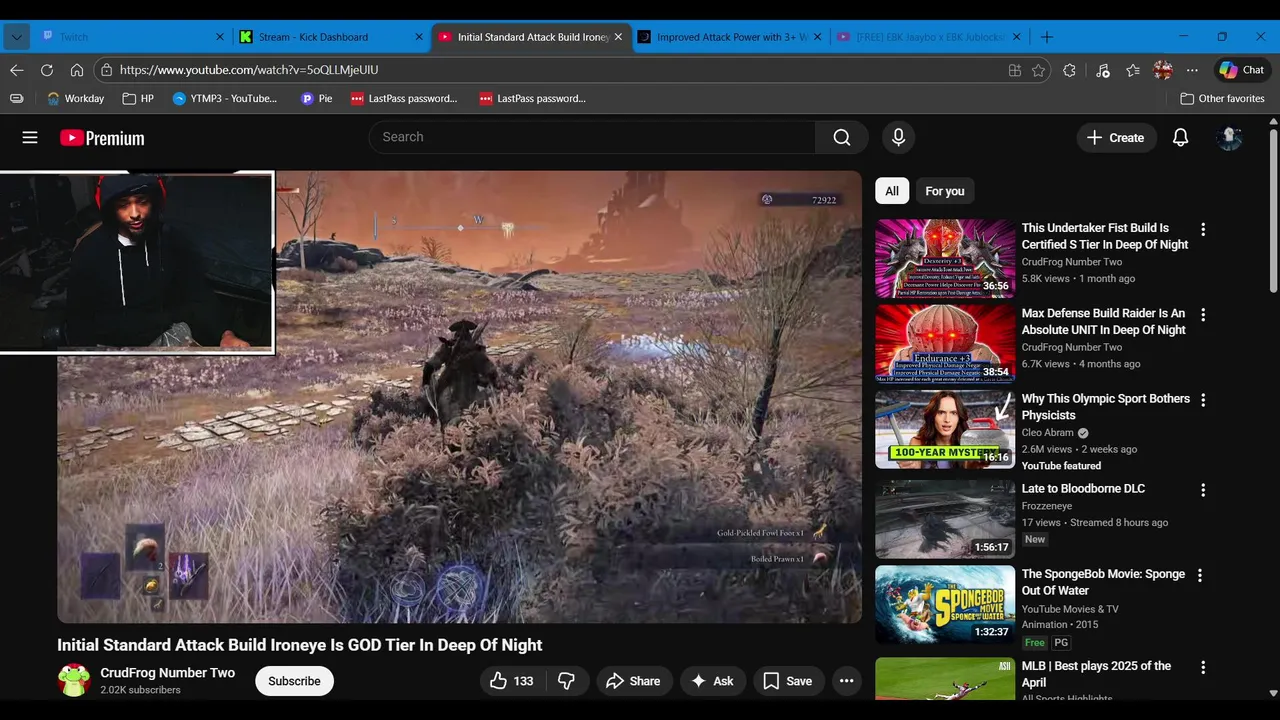Switch to the FREE EBK Jaaybo tab

tap(929, 37)
